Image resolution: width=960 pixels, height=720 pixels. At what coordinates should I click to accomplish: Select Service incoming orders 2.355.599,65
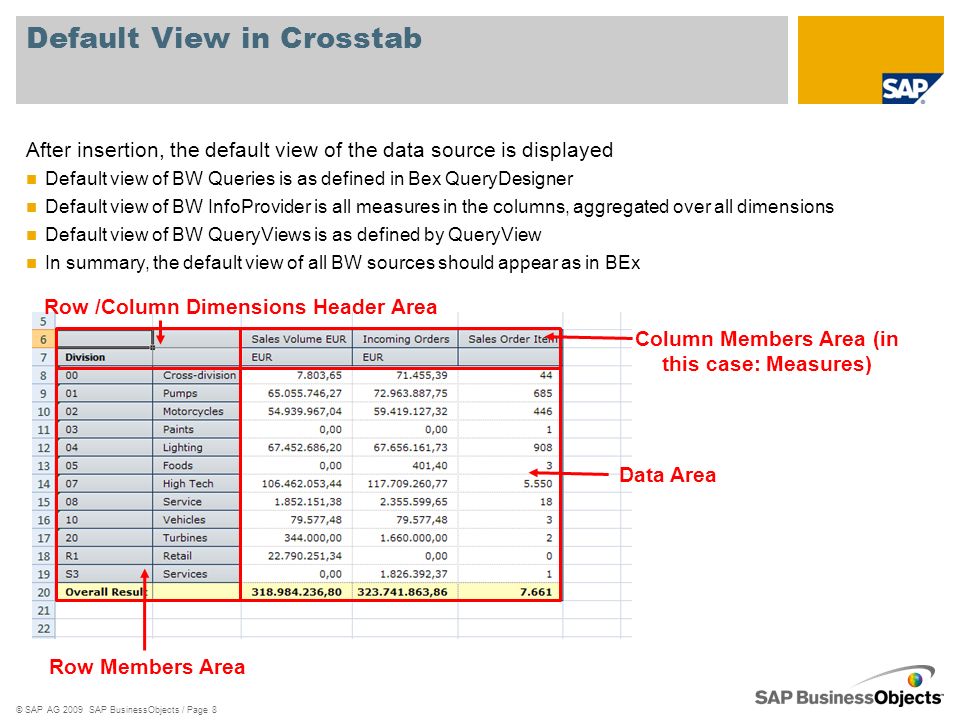405,501
